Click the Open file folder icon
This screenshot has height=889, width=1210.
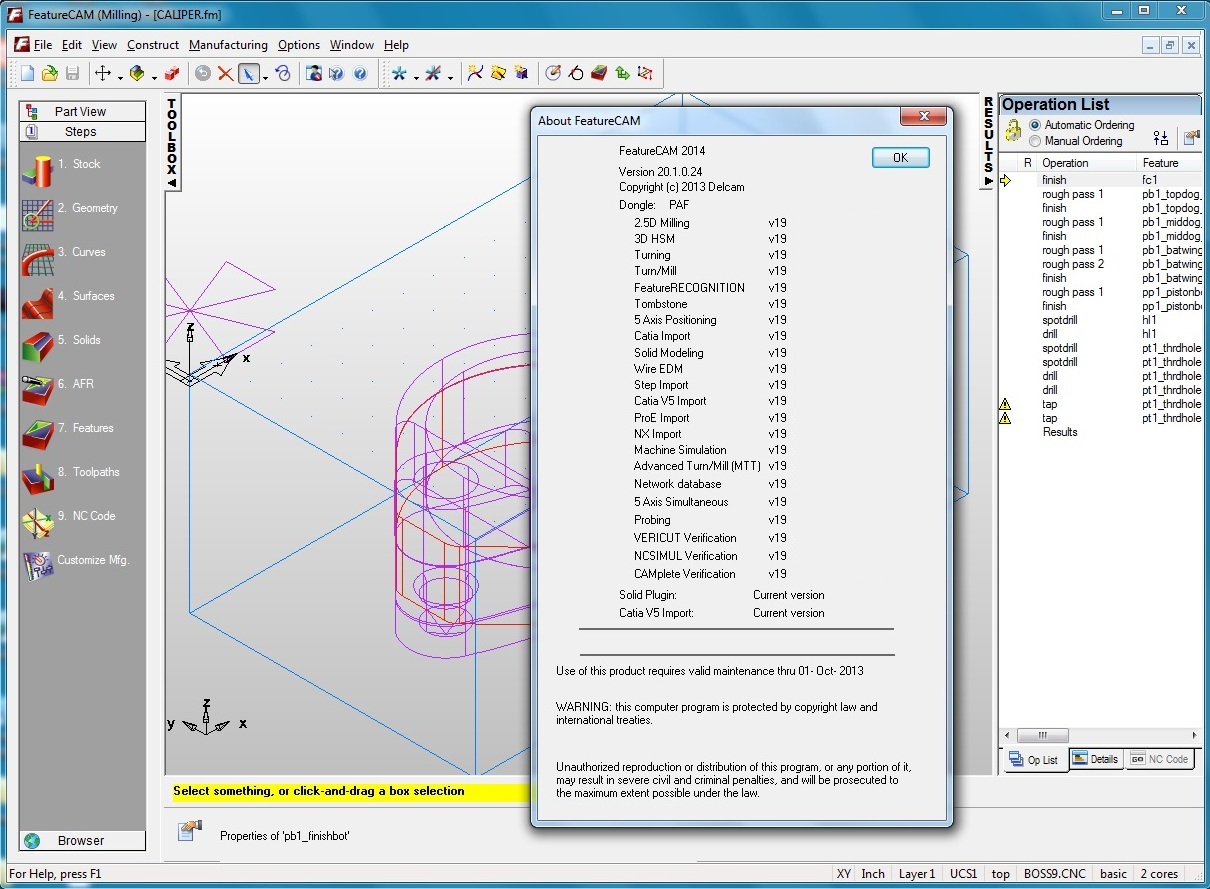[50, 73]
